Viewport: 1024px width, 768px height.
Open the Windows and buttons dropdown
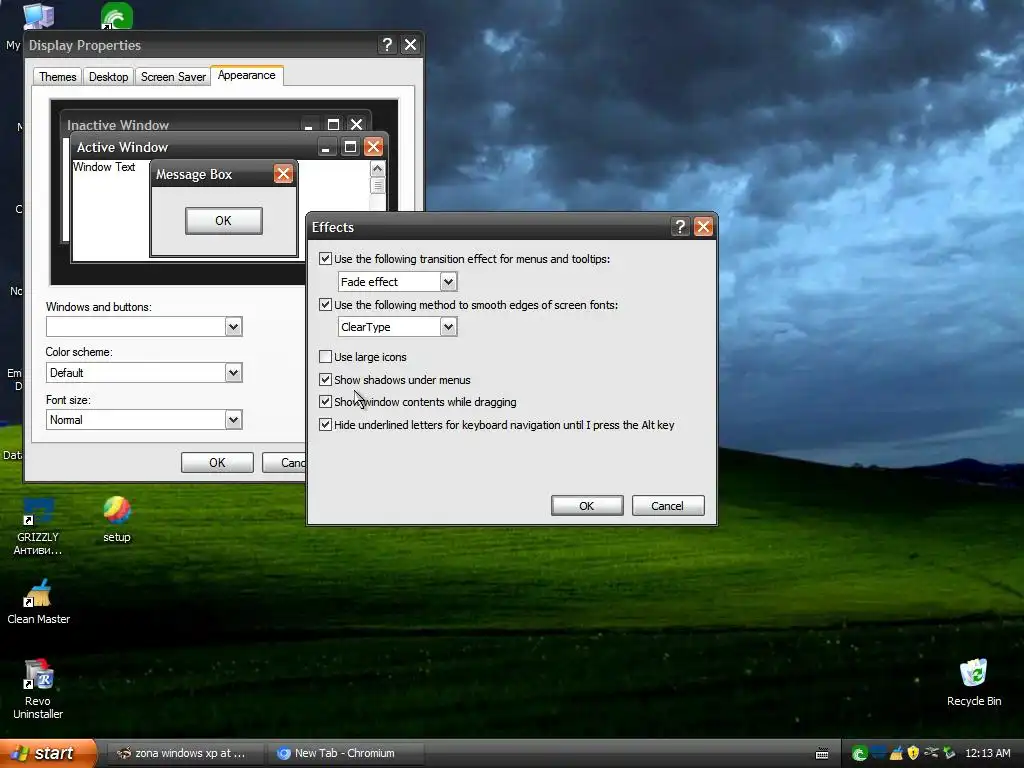234,327
